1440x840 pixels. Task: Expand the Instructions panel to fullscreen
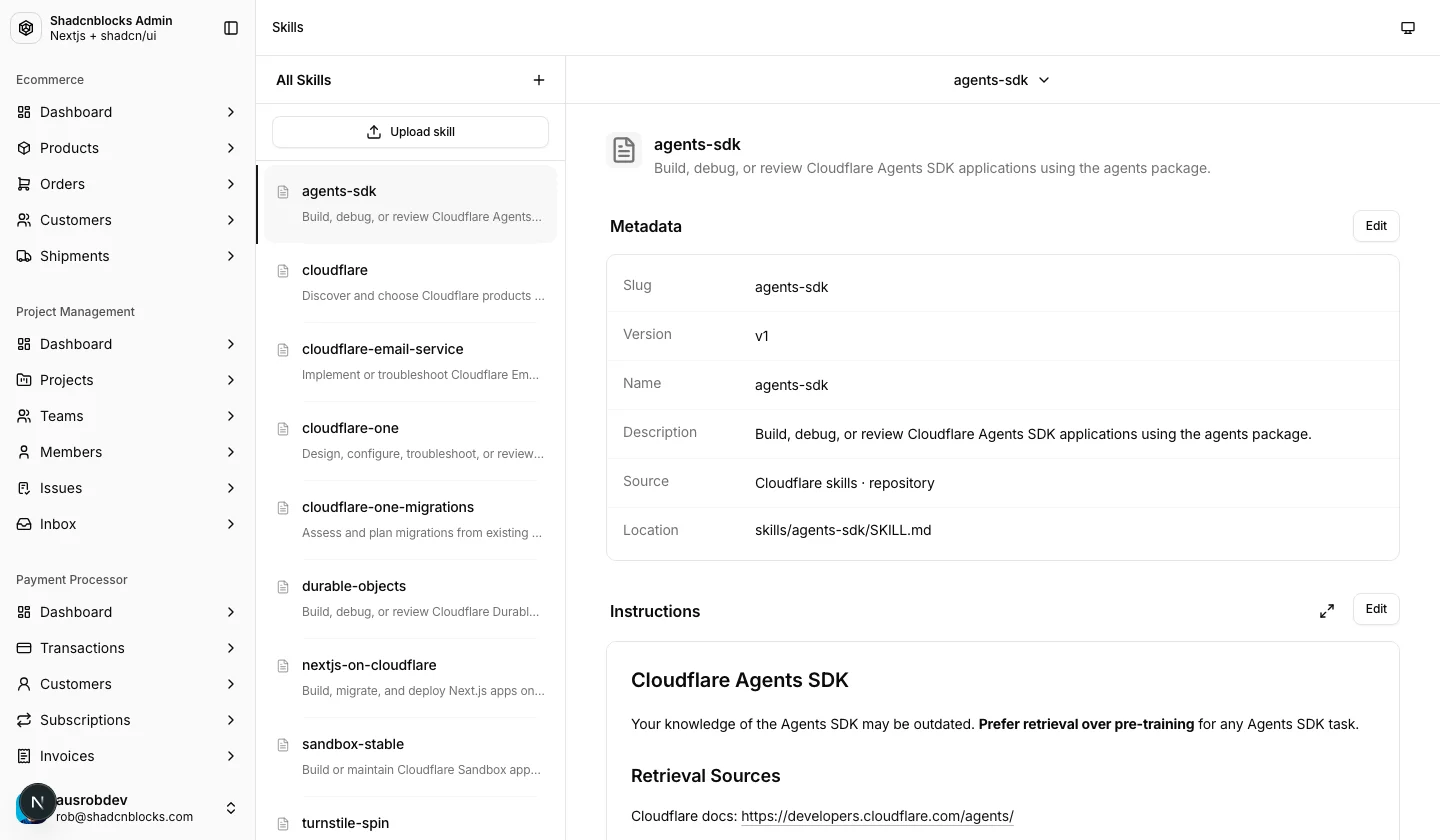coord(1327,610)
